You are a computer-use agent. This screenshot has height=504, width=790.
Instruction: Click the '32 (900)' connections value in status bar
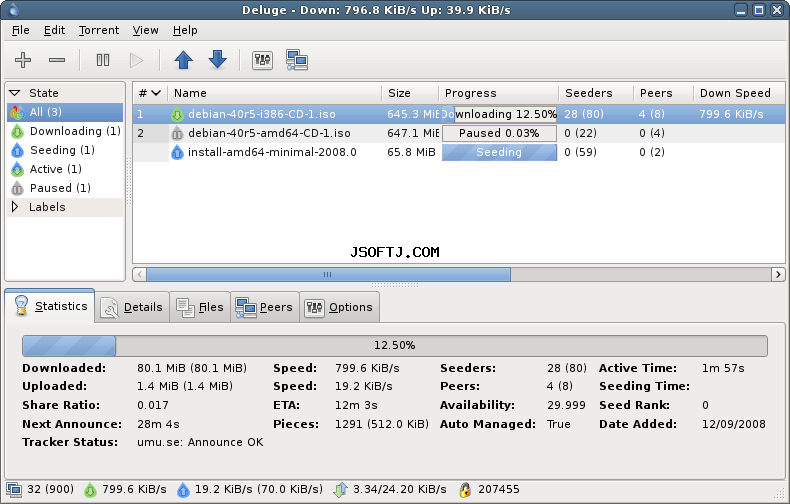tap(50, 489)
